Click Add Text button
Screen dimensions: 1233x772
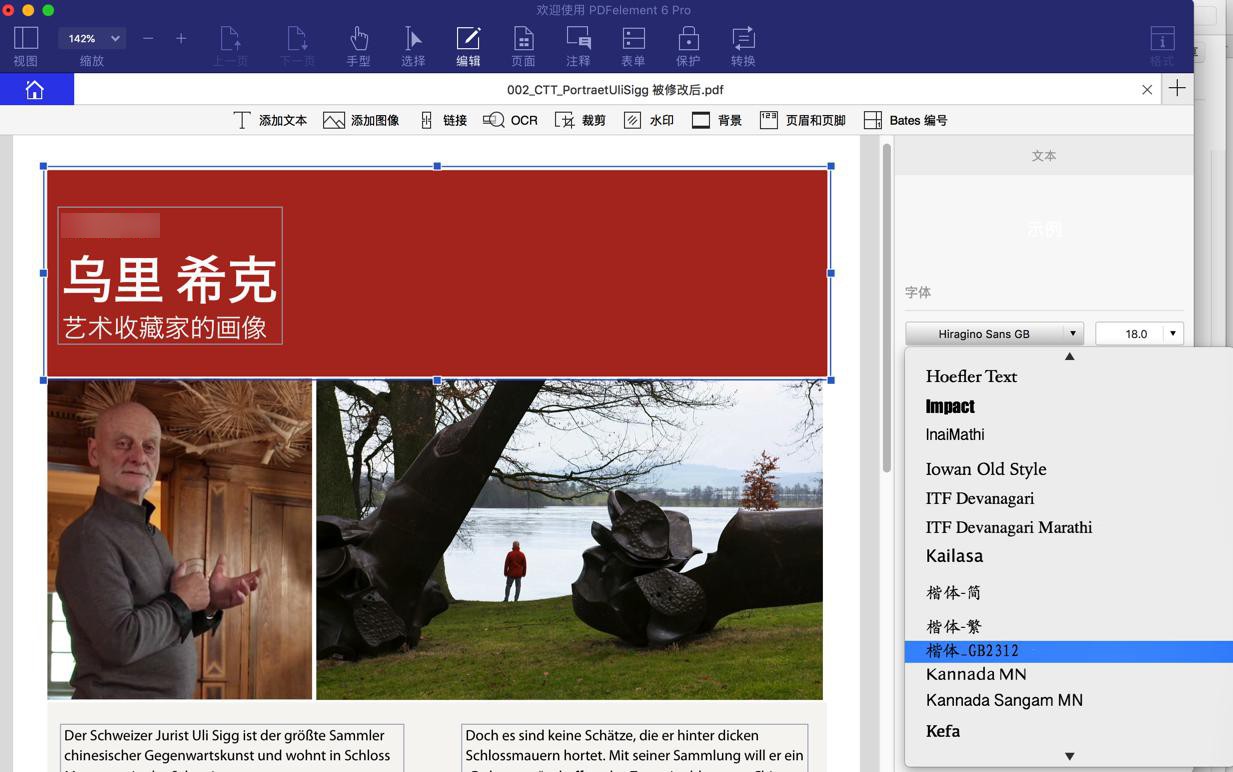point(270,120)
